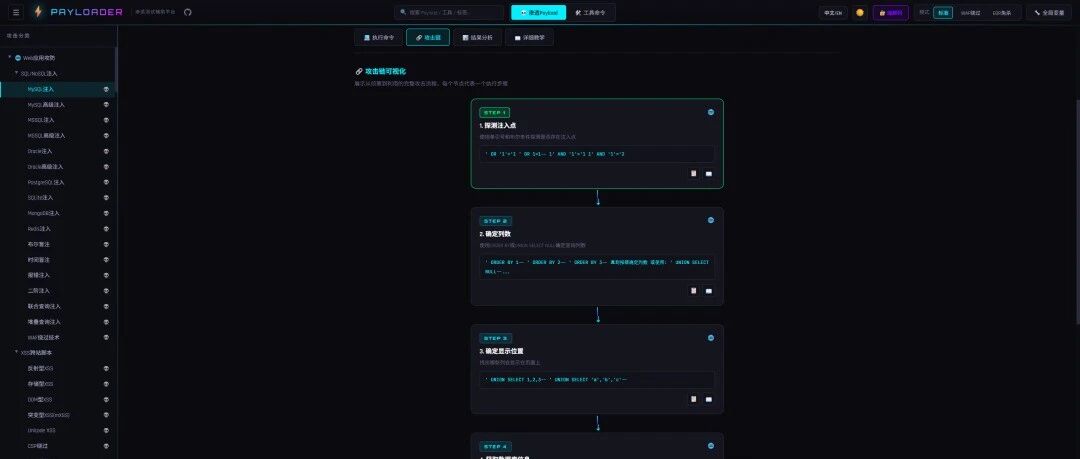1080x459 pixels.
Task: Select 堆叠查询注入 in the sidebar
Action: 44,322
